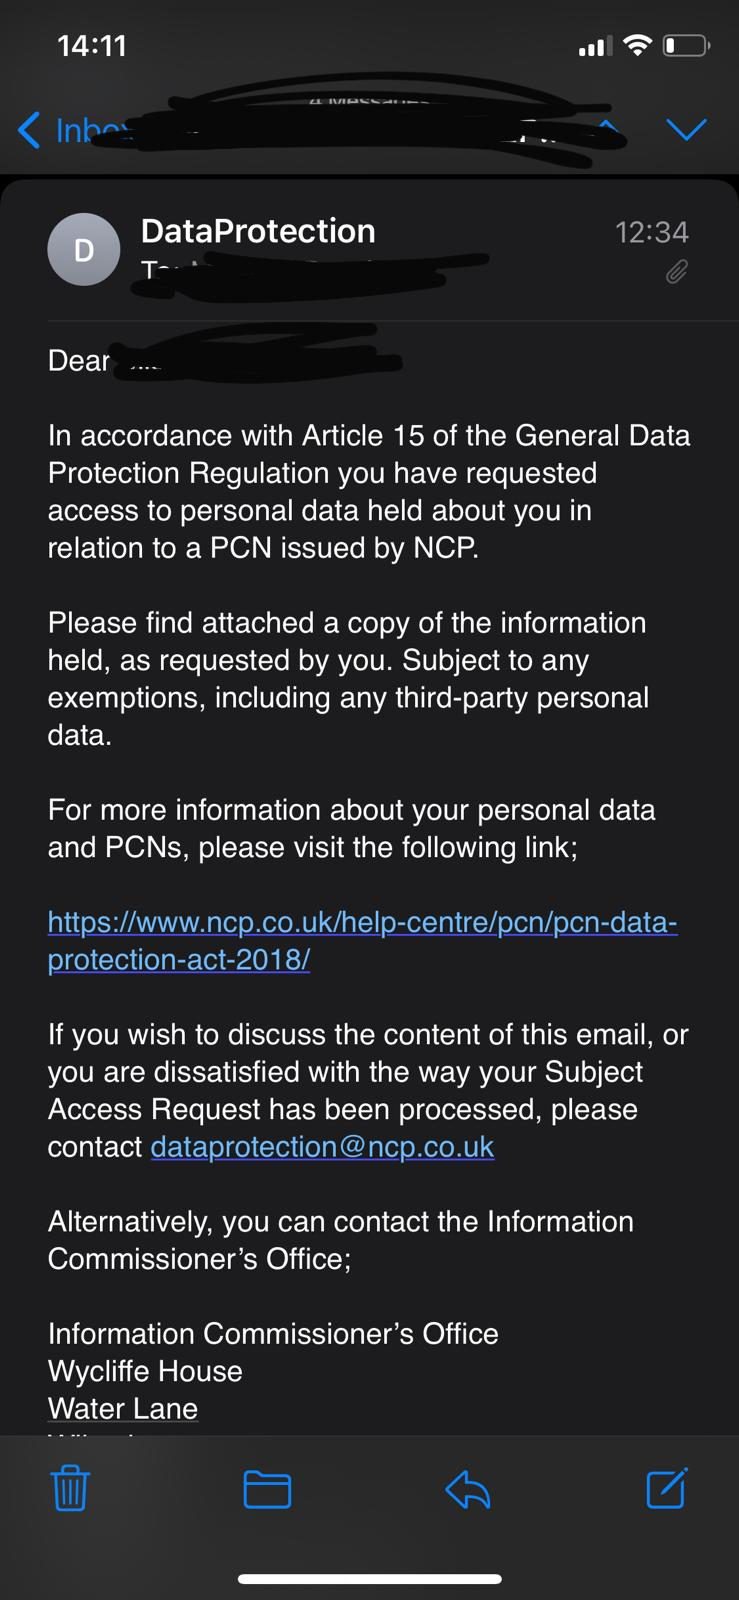Tap the Water Lane address link
Viewport: 739px width, 1600px height.
123,1408
